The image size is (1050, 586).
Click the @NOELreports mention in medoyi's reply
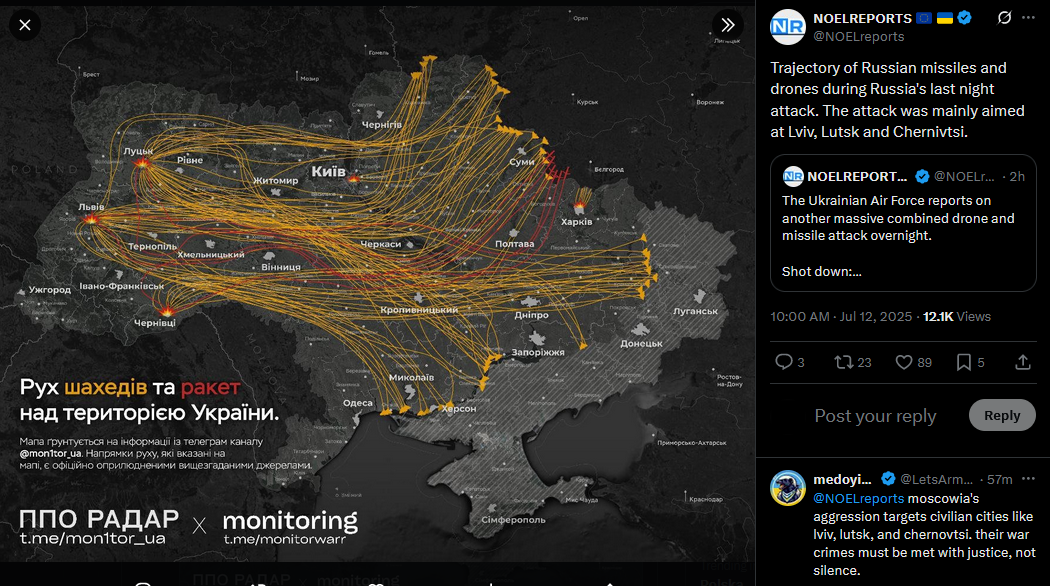click(x=858, y=498)
